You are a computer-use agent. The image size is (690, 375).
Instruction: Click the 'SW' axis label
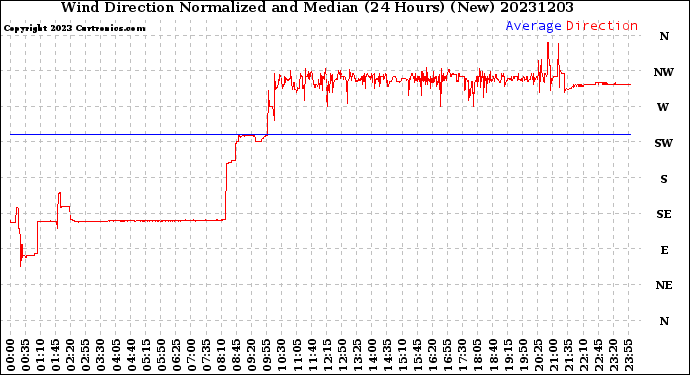click(664, 143)
